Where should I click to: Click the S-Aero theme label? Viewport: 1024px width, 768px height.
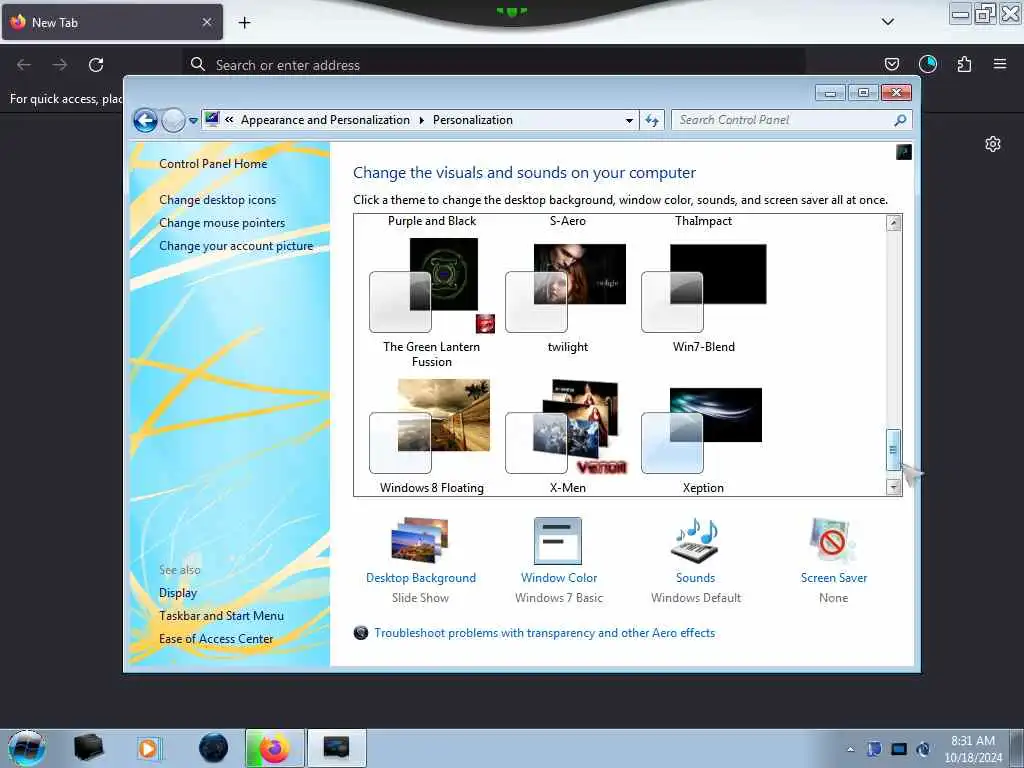568,221
